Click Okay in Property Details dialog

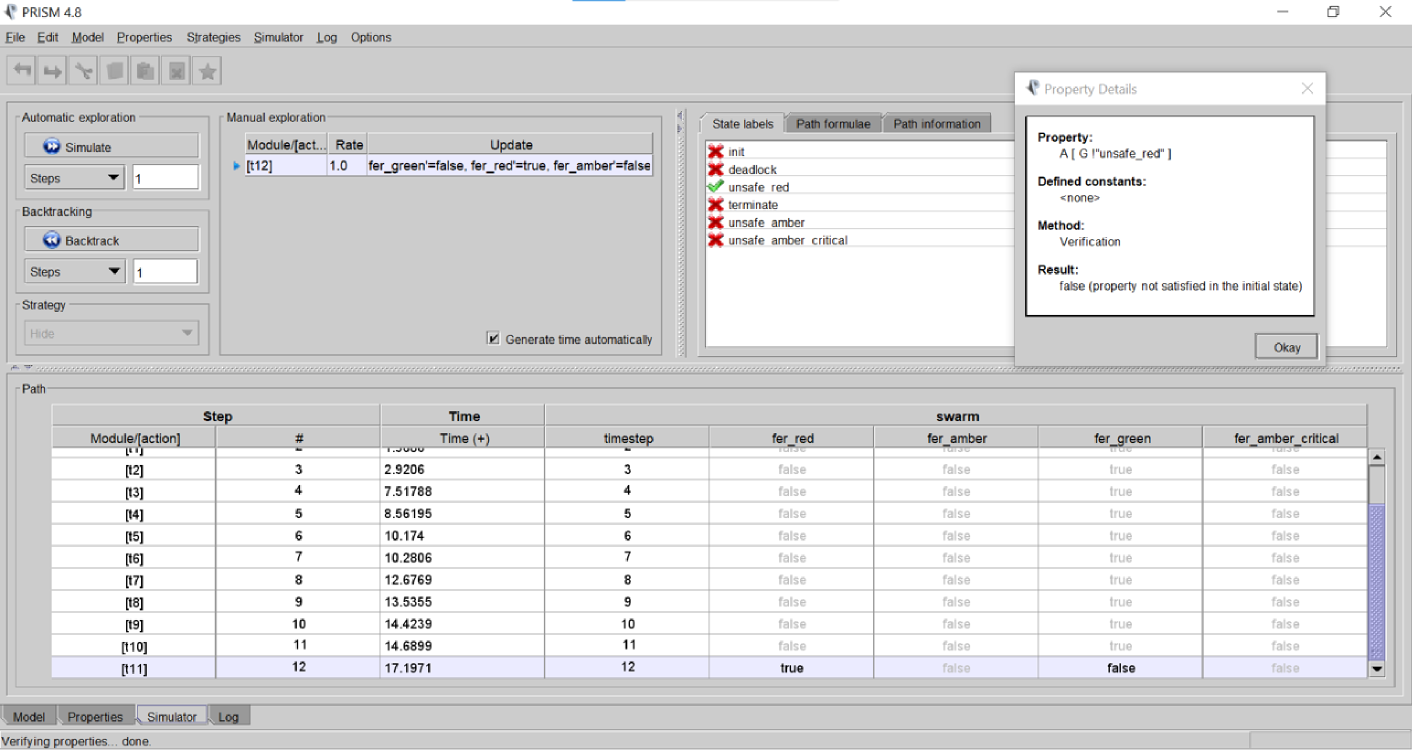1286,347
